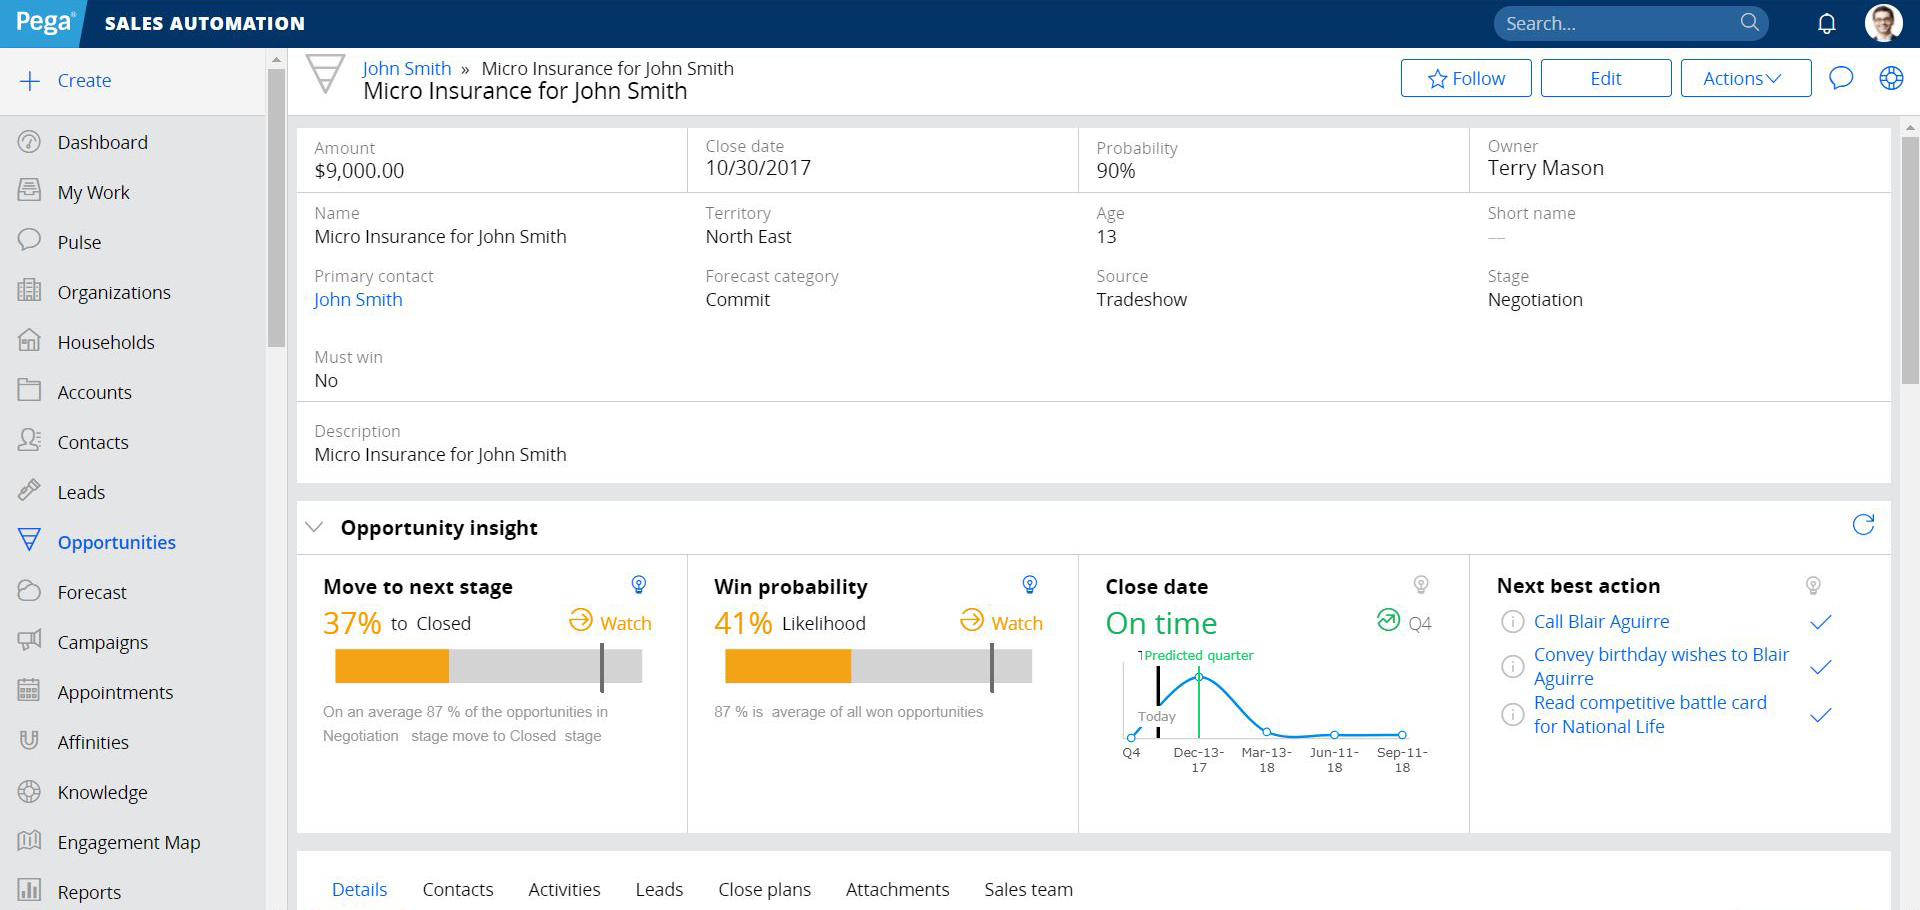Open the Actions dropdown menu
This screenshot has height=910, width=1920.
pos(1745,78)
